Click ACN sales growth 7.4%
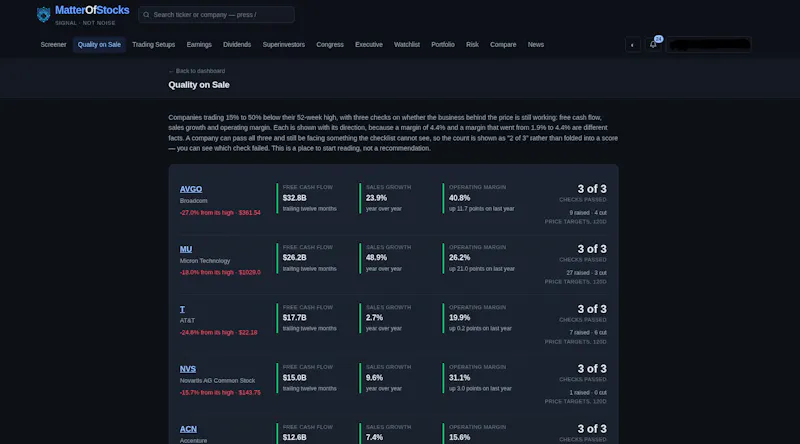Screen dimensions: 800x444 [x=374, y=437]
